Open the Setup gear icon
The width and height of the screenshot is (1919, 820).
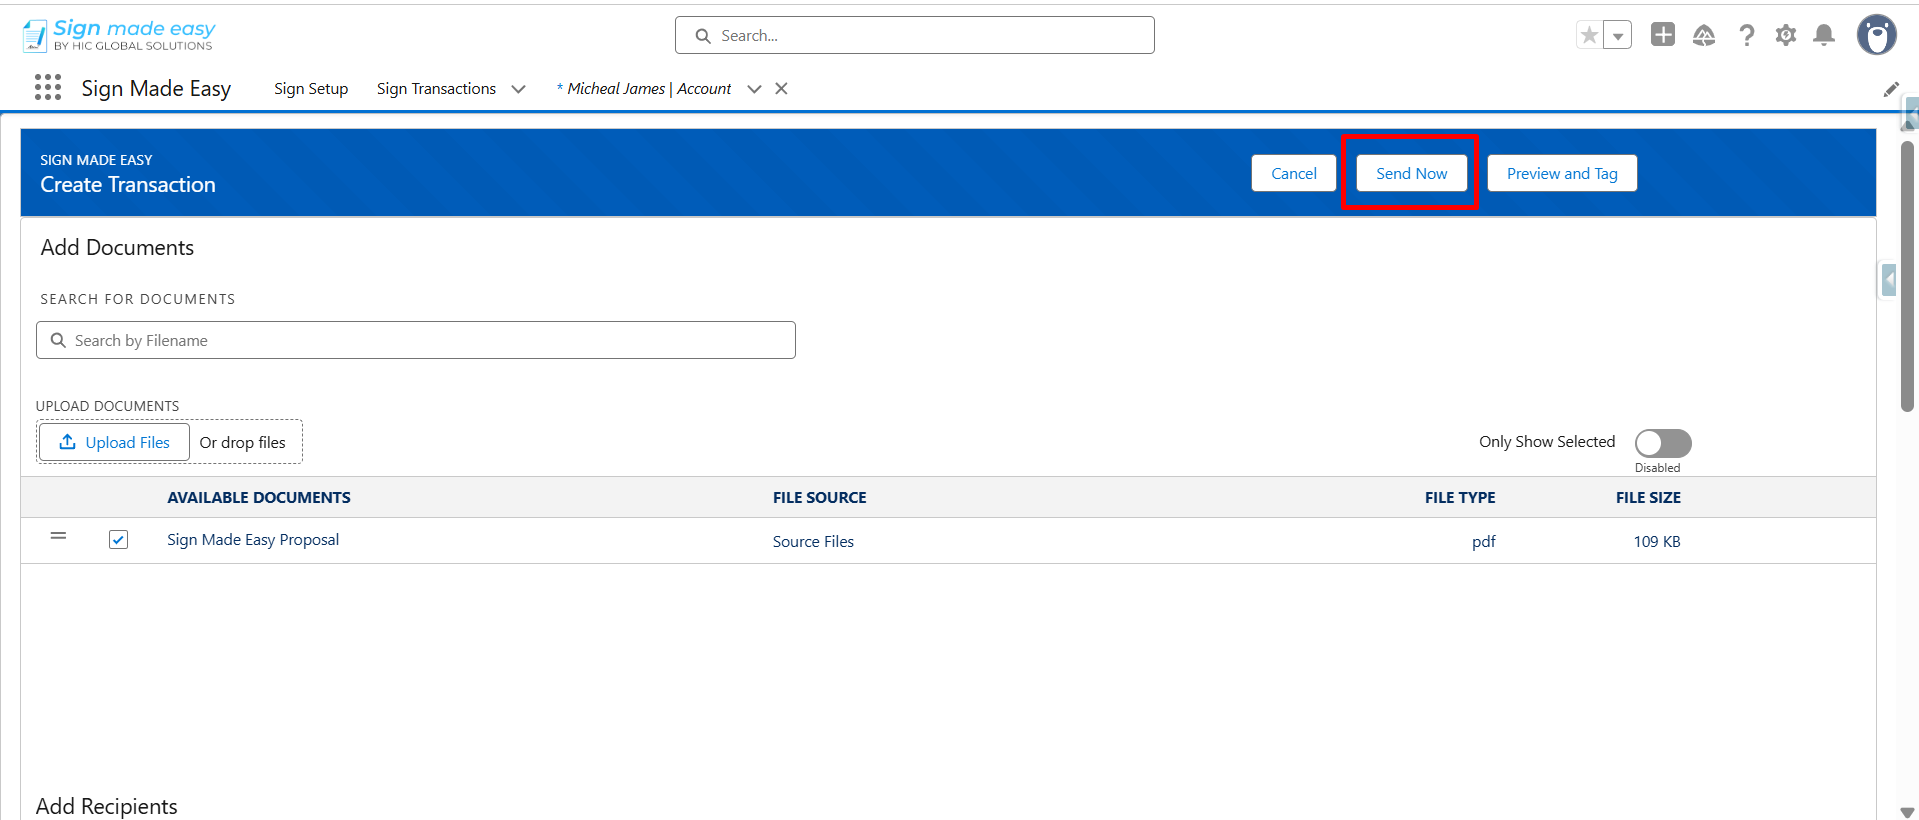1786,35
